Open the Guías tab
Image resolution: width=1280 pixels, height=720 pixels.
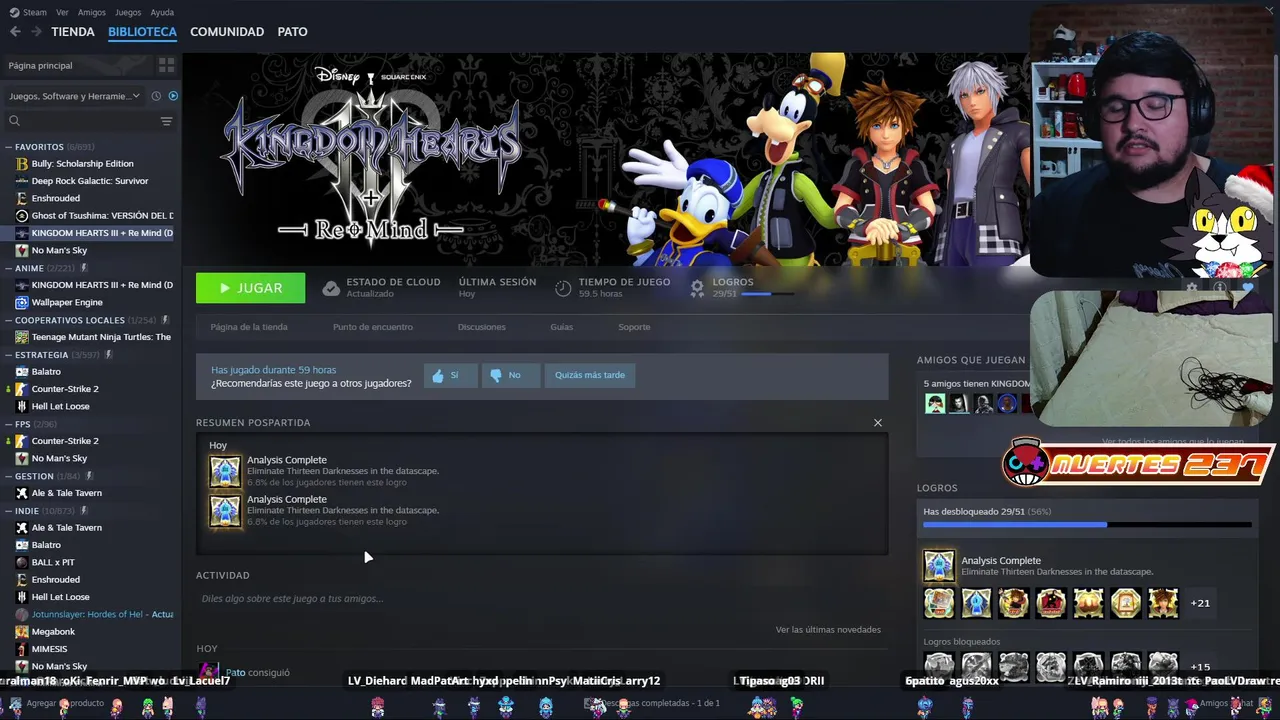pos(561,327)
